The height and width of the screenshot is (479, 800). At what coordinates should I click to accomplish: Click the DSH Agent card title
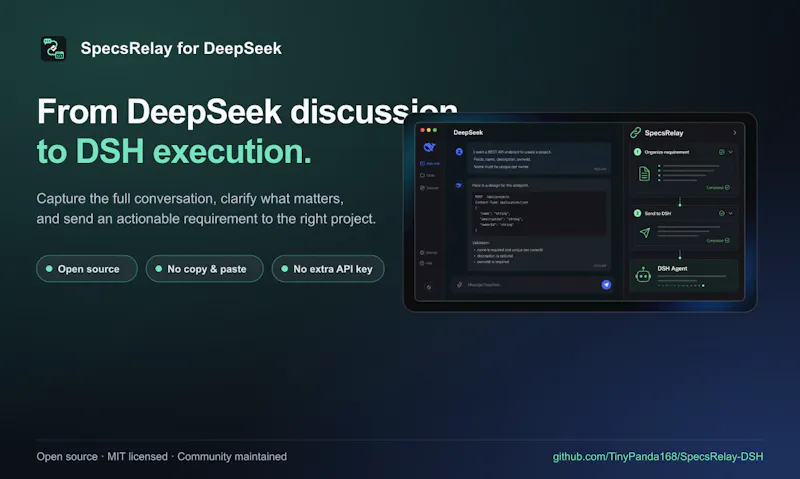(672, 268)
